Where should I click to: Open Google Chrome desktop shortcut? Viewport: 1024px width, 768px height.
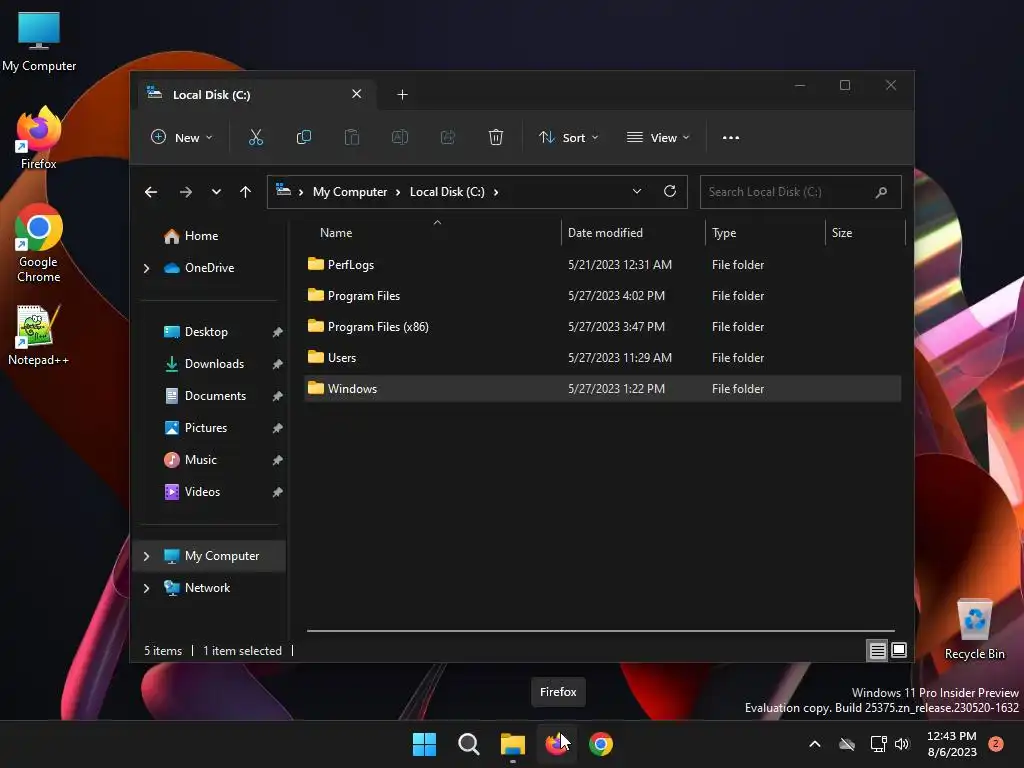tap(39, 243)
